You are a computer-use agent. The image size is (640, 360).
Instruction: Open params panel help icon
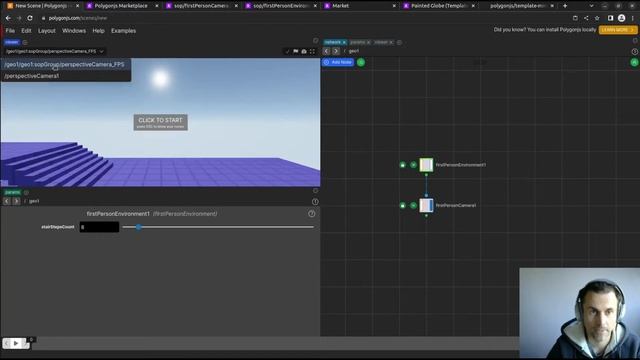(315, 202)
